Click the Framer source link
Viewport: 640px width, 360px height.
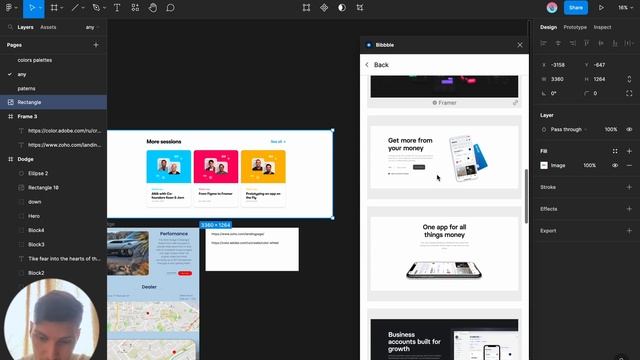444,103
